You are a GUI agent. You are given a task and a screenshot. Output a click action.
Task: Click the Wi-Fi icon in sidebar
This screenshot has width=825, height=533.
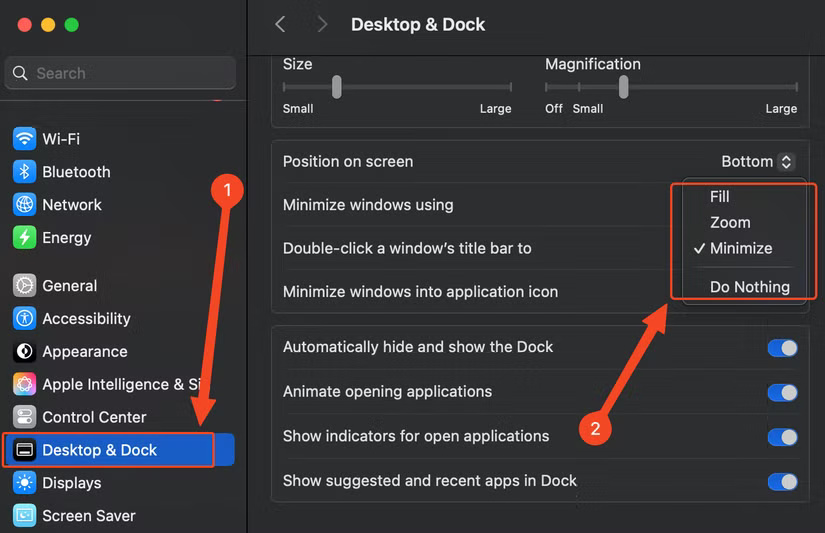24,139
